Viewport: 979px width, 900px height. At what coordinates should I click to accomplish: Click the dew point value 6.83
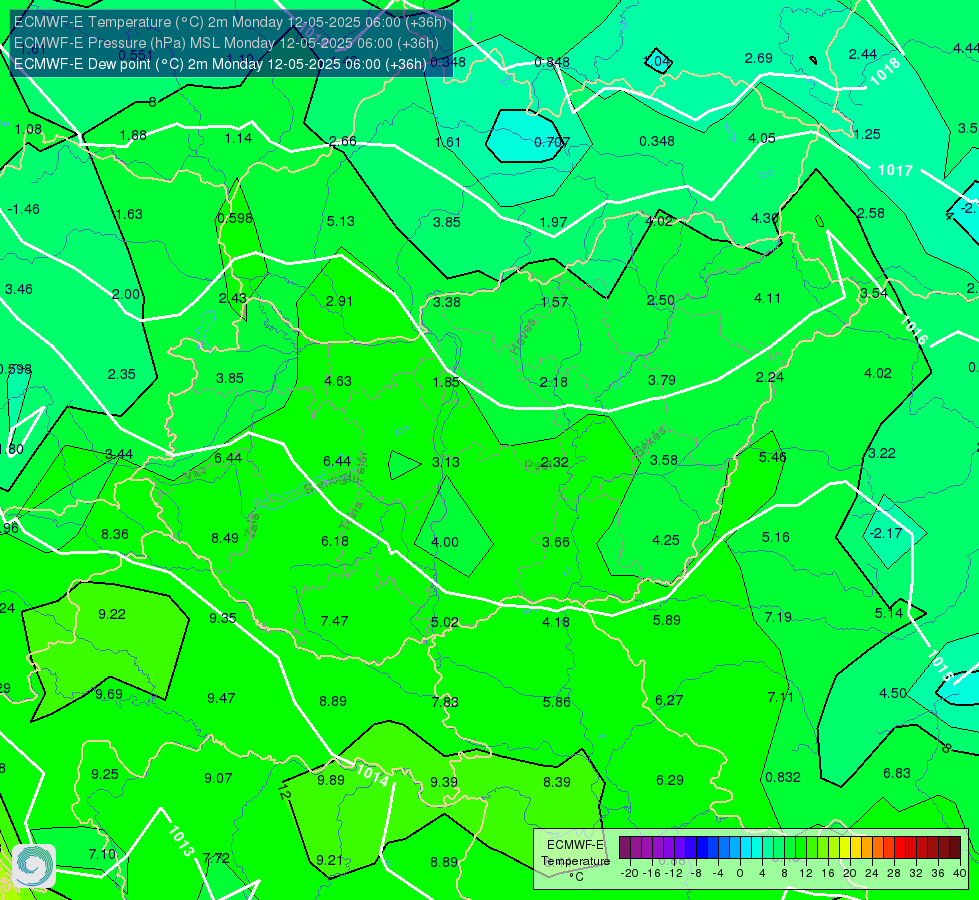tap(897, 774)
